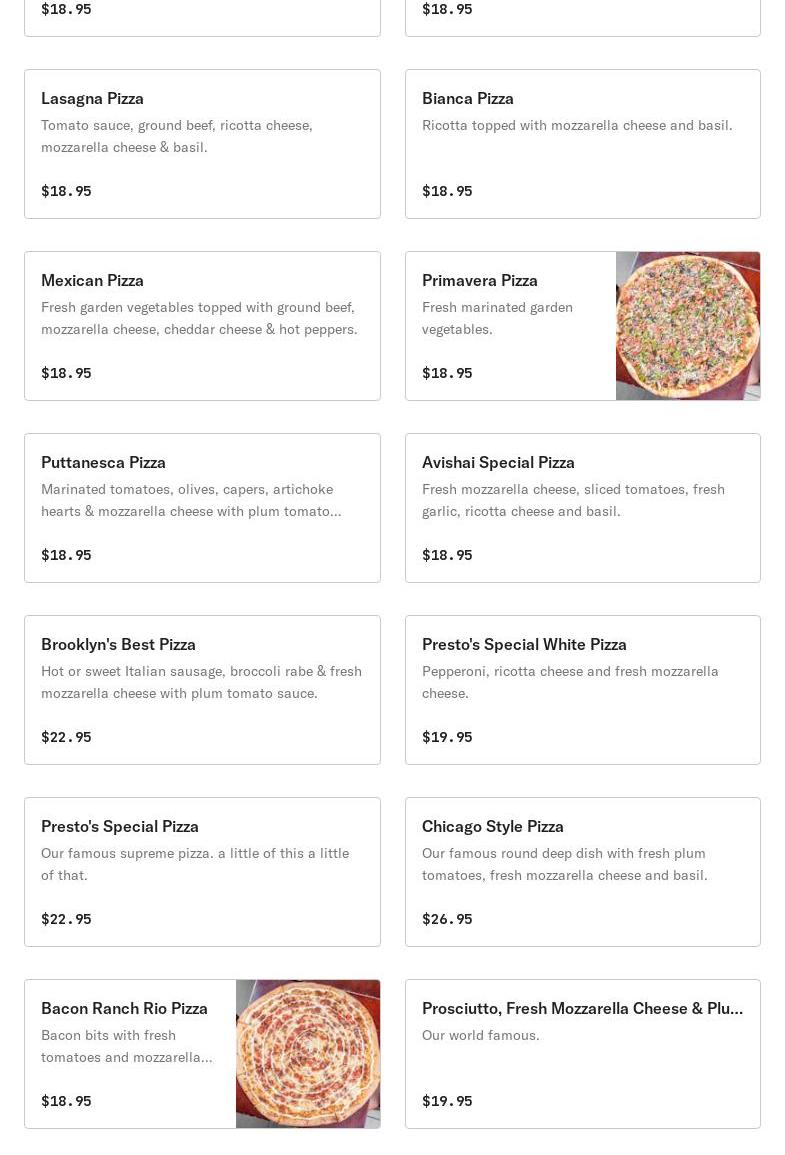
Task: Choose Mexican Pizza from the menu
Action: tap(203, 326)
